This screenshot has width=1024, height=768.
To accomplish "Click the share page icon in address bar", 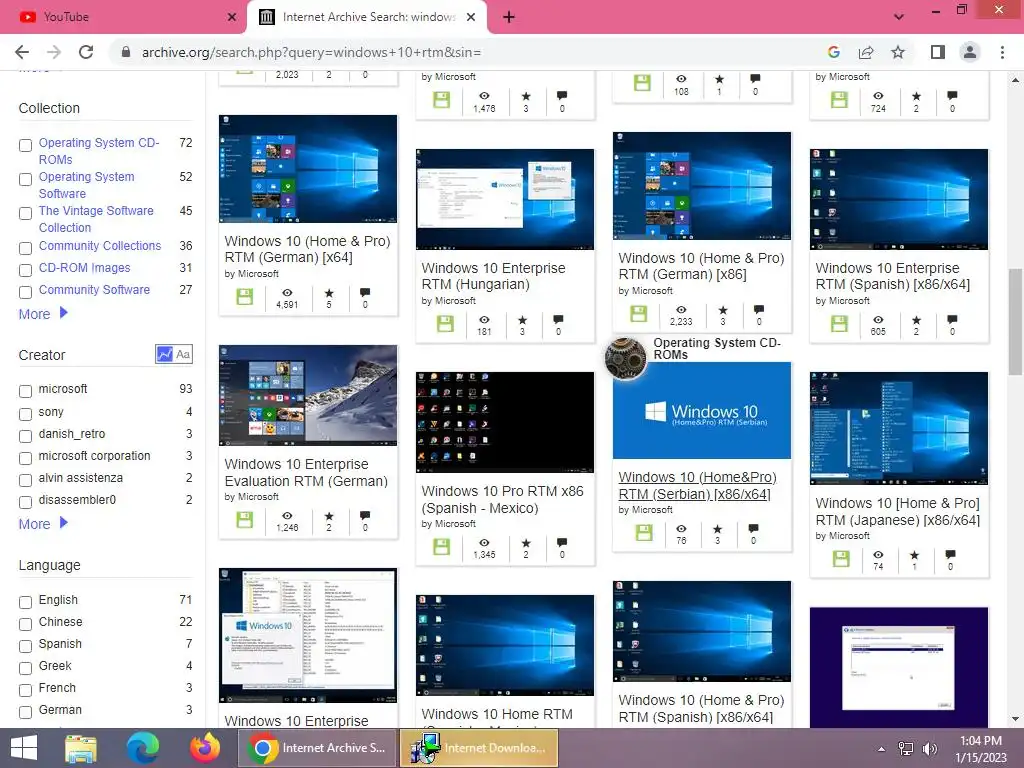I will click(866, 52).
